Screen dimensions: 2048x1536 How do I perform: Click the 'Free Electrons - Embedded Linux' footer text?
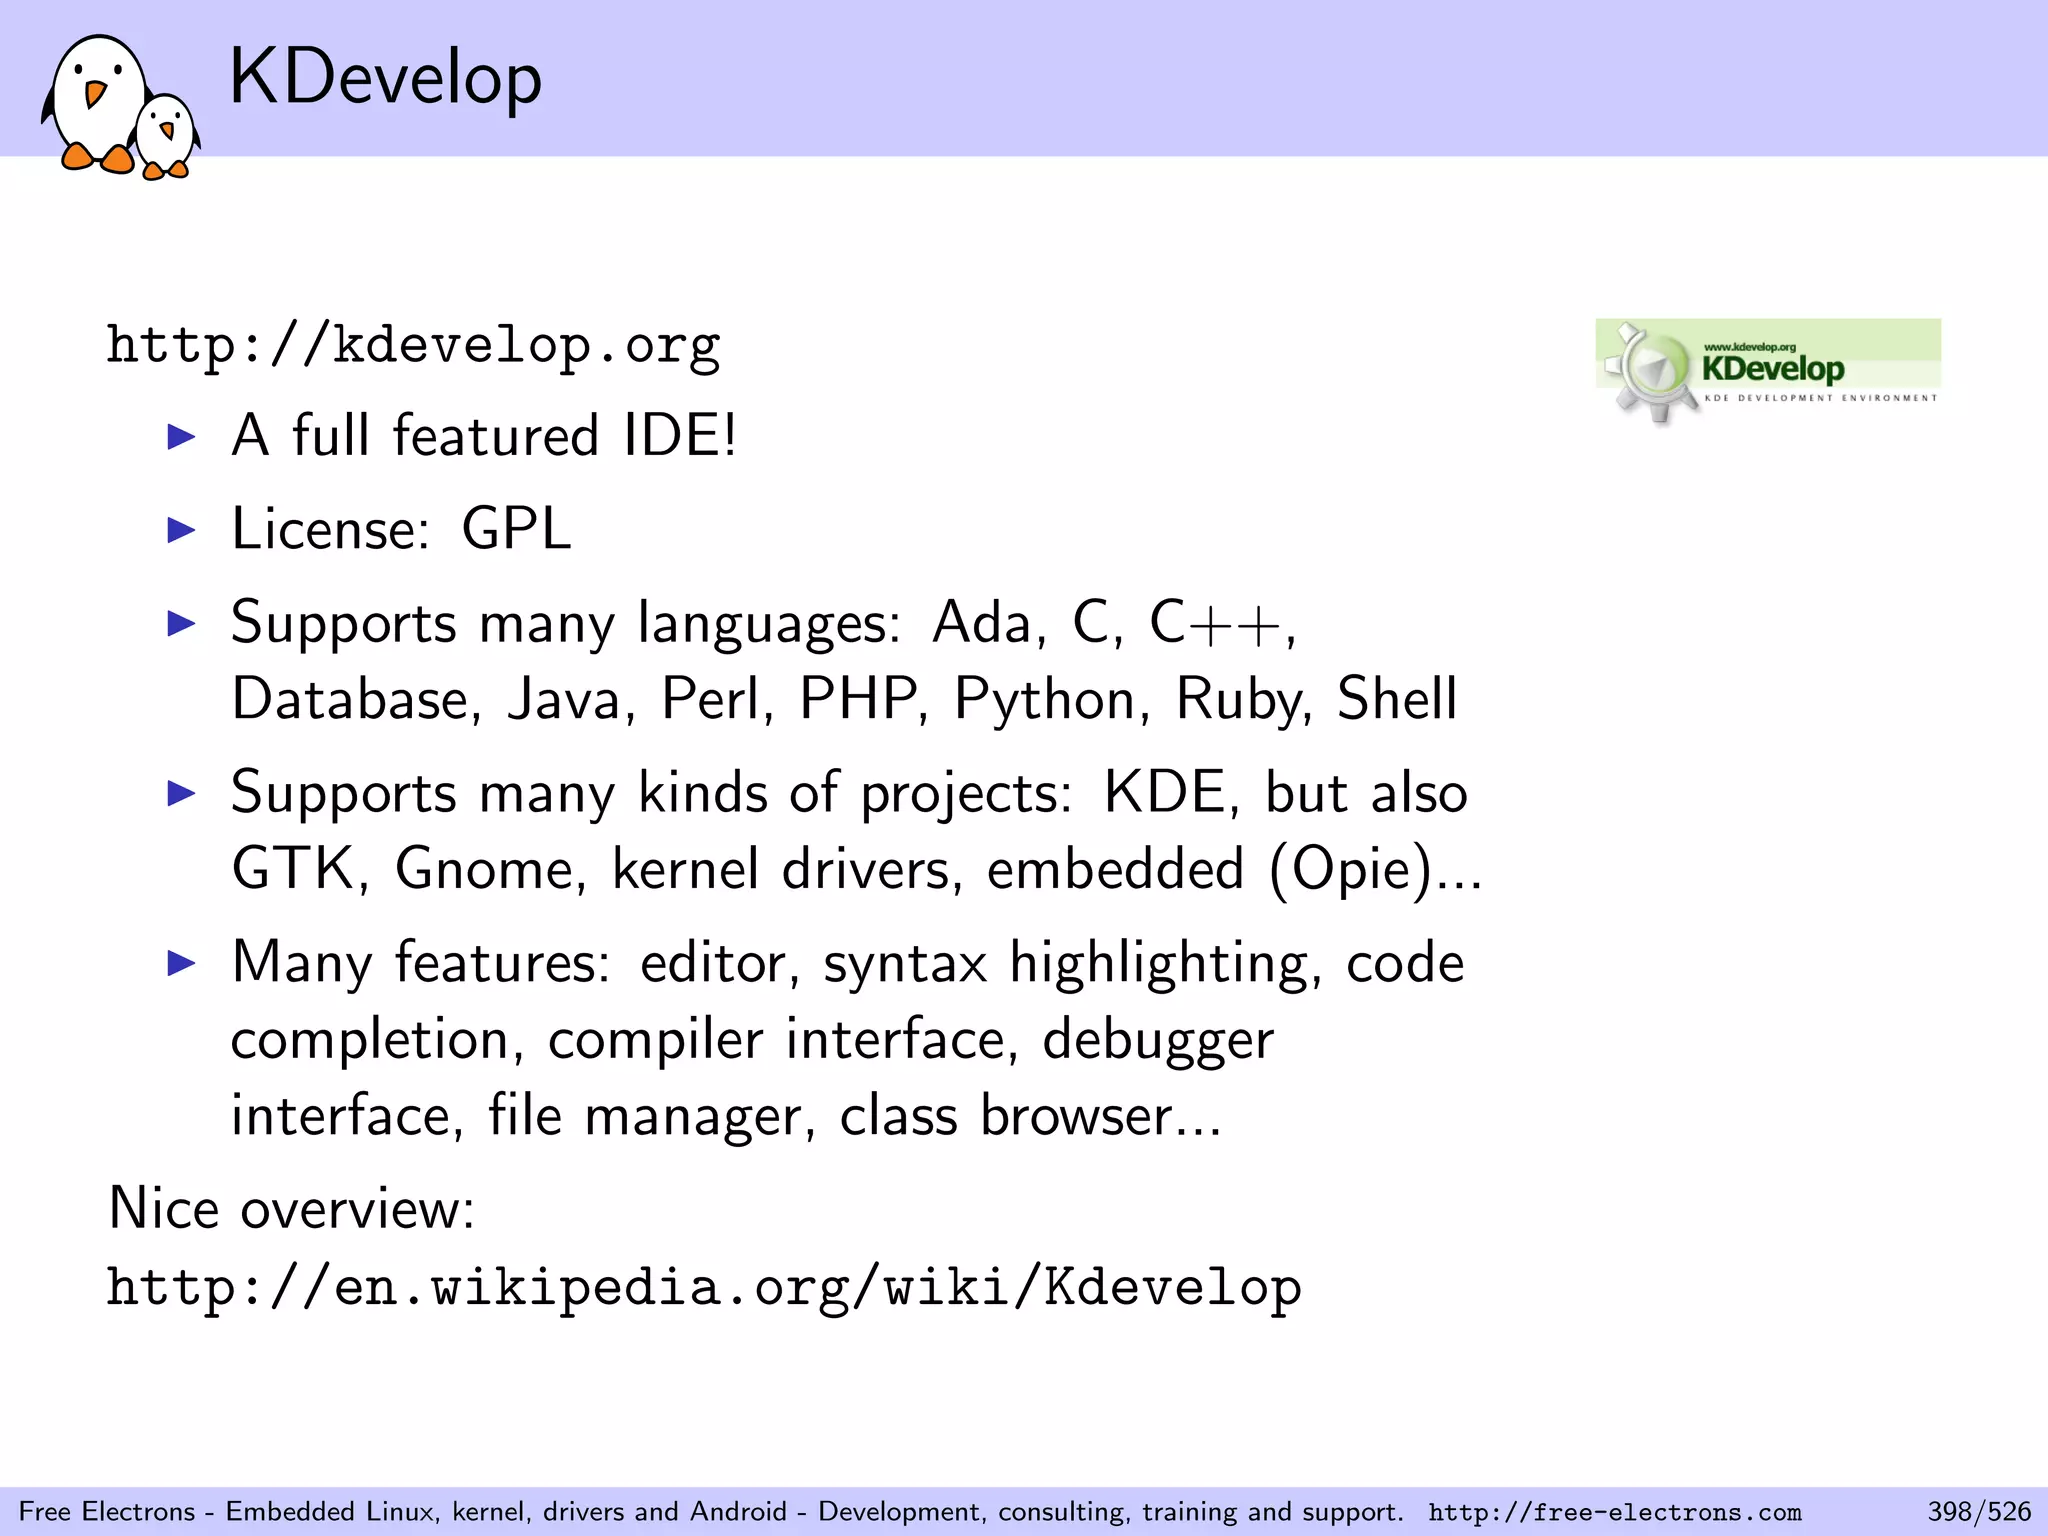[x=710, y=1512]
